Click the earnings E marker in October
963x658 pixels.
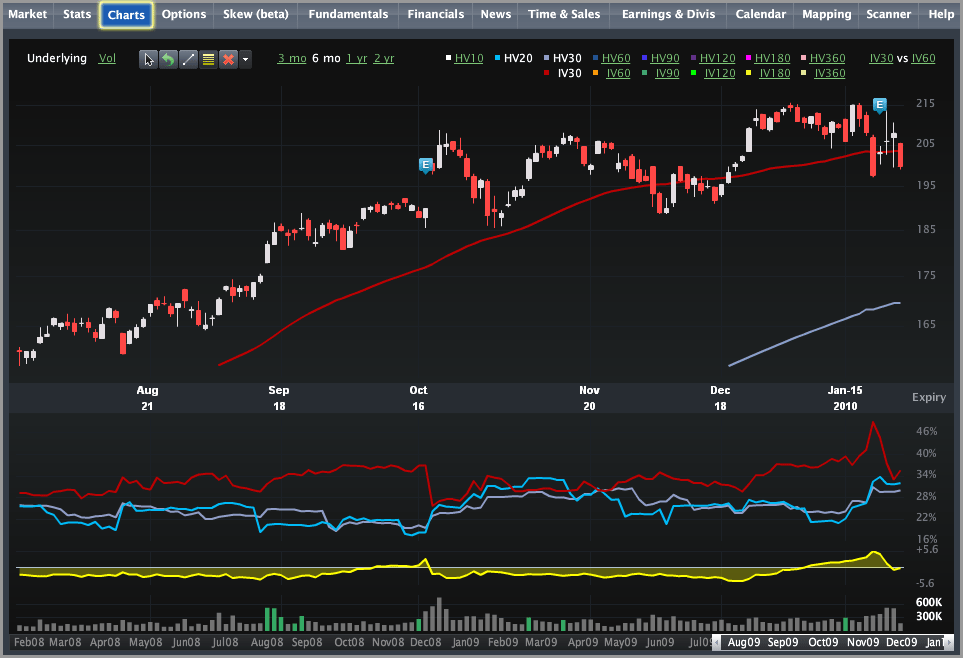pyautogui.click(x=426, y=165)
